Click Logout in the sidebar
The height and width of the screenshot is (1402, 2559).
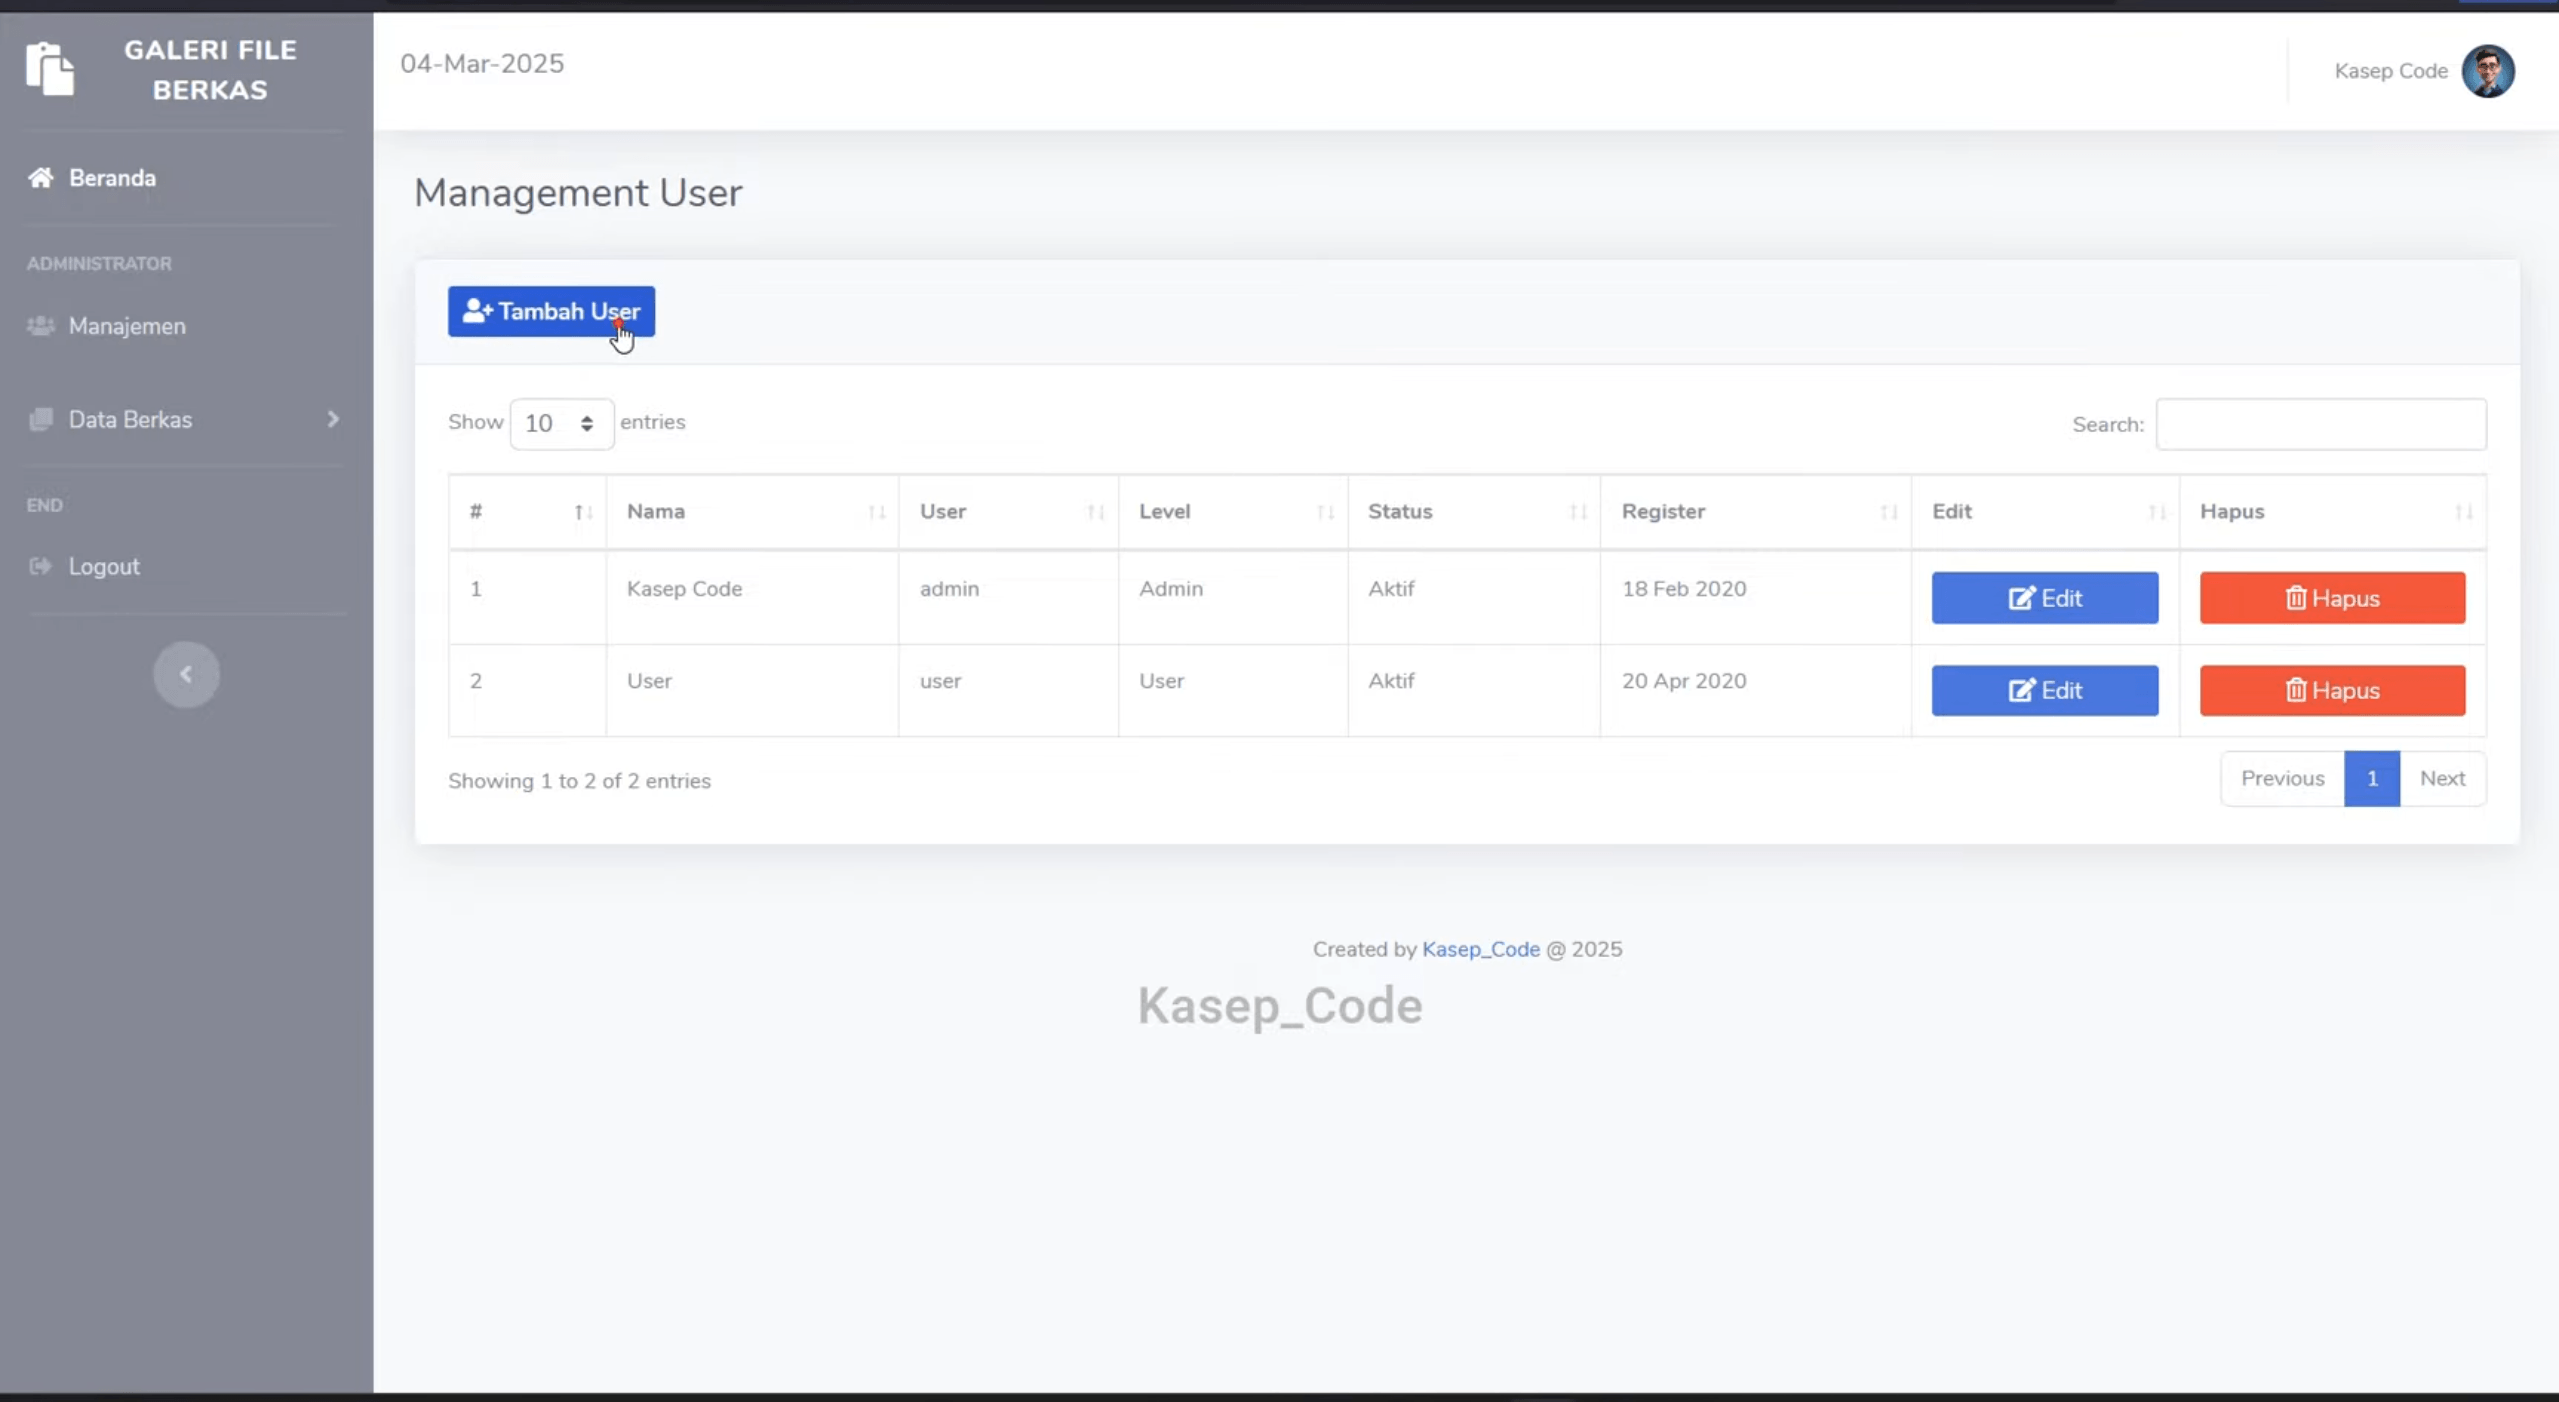click(x=85, y=566)
